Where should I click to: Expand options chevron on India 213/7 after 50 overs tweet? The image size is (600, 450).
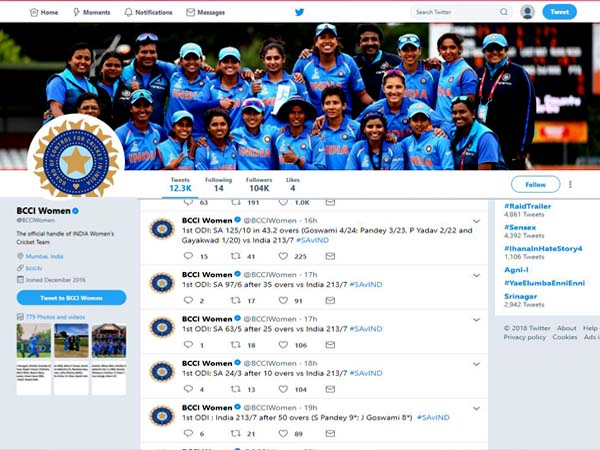click(476, 408)
